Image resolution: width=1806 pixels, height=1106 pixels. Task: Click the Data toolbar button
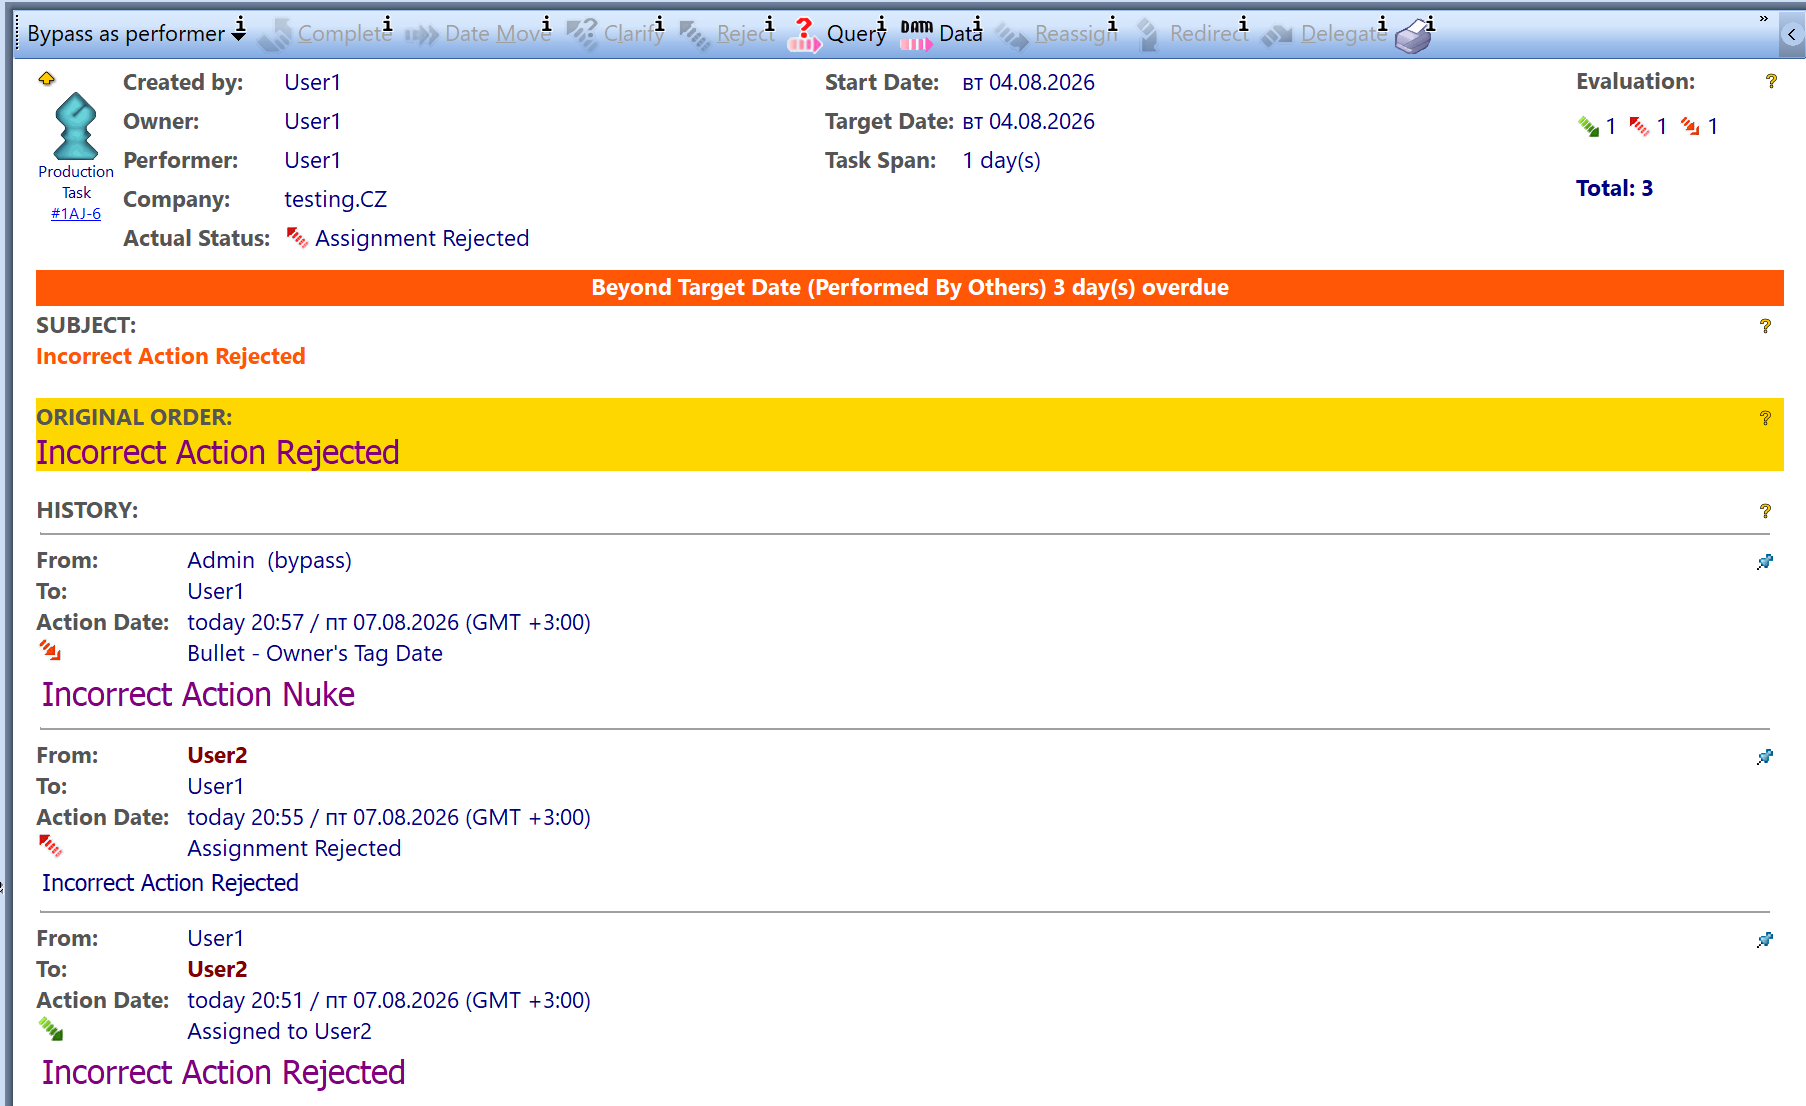[942, 33]
